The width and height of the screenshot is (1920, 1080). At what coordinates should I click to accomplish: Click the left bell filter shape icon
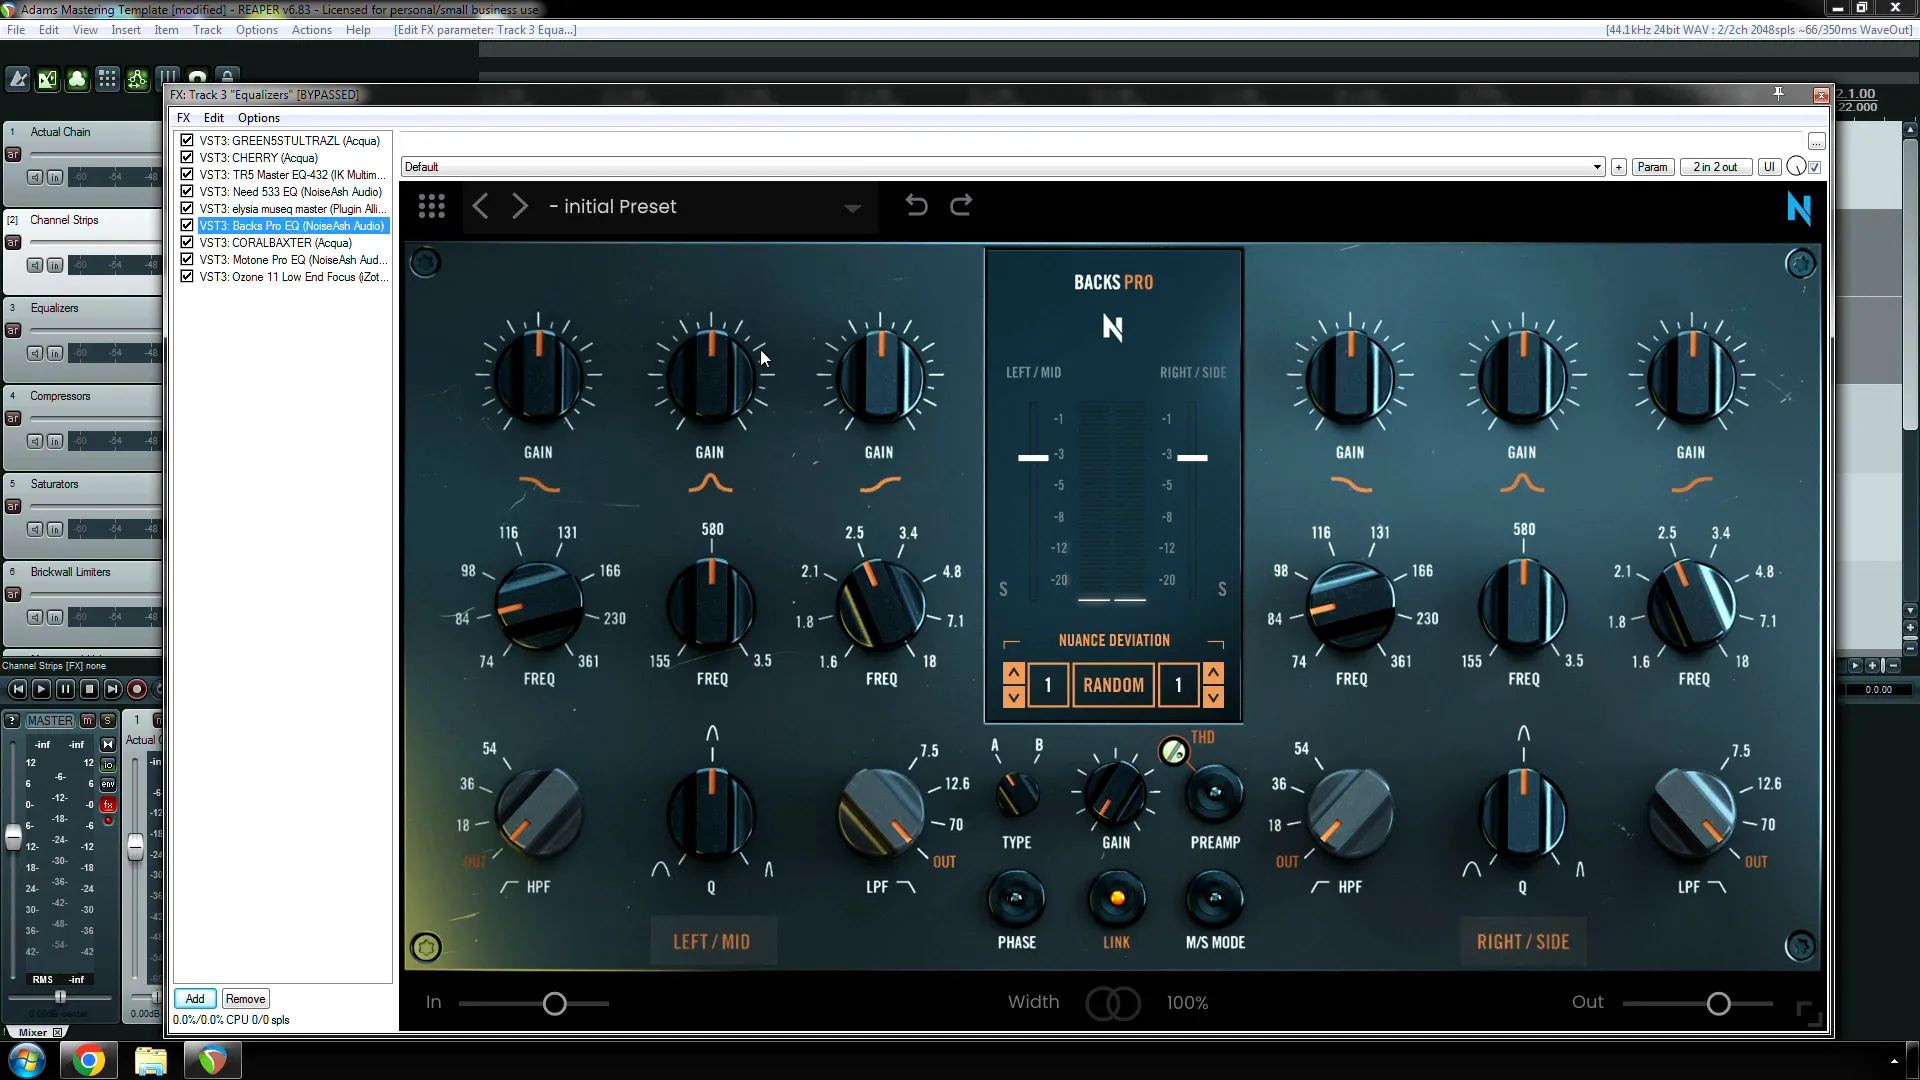(711, 484)
